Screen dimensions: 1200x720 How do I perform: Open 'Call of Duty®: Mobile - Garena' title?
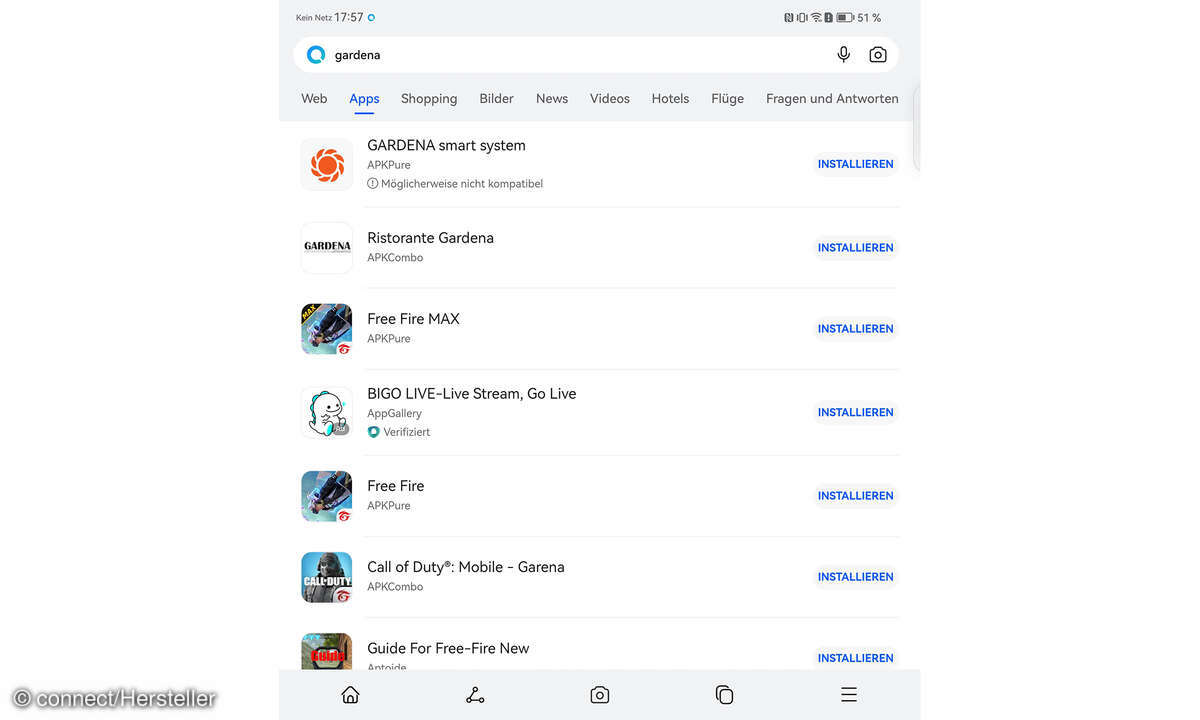pyautogui.click(x=466, y=567)
